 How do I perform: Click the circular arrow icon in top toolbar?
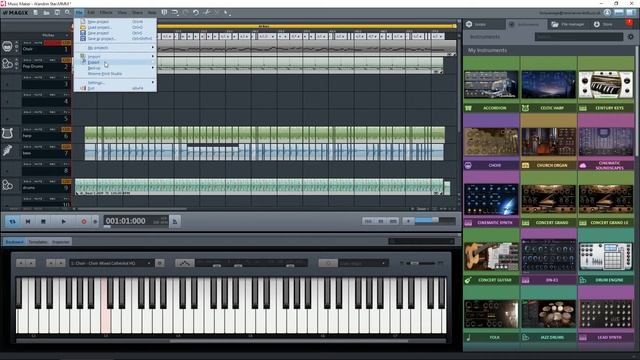tap(196, 13)
